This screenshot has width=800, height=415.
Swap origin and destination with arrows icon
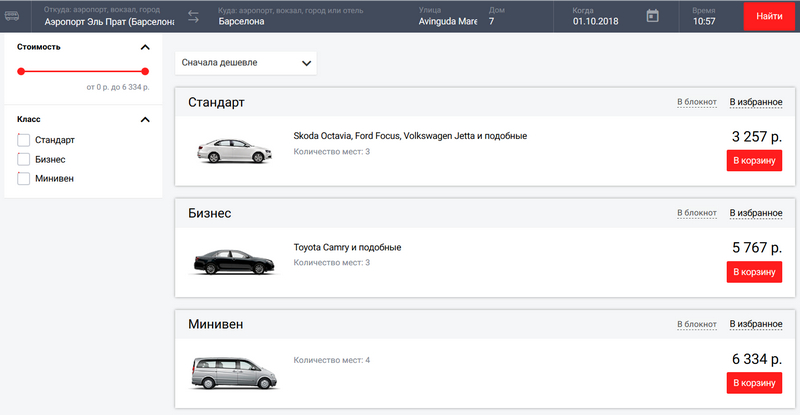(x=194, y=16)
